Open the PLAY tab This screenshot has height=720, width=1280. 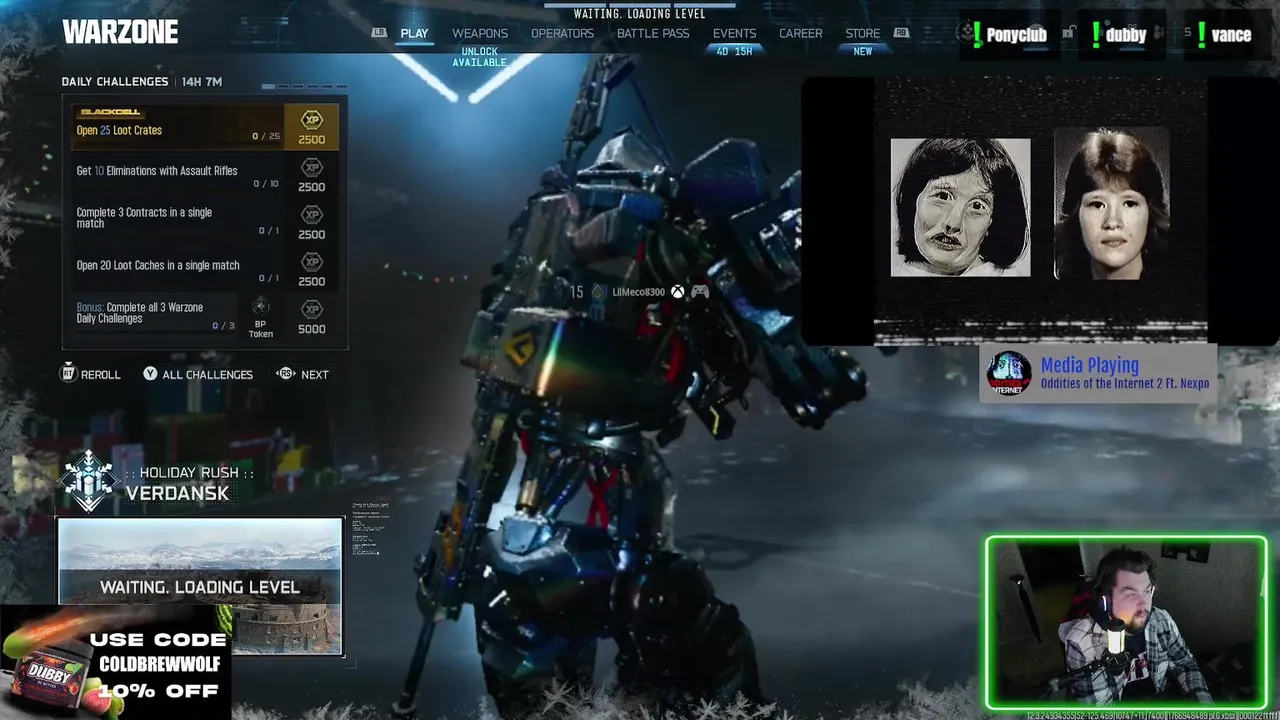pos(414,33)
